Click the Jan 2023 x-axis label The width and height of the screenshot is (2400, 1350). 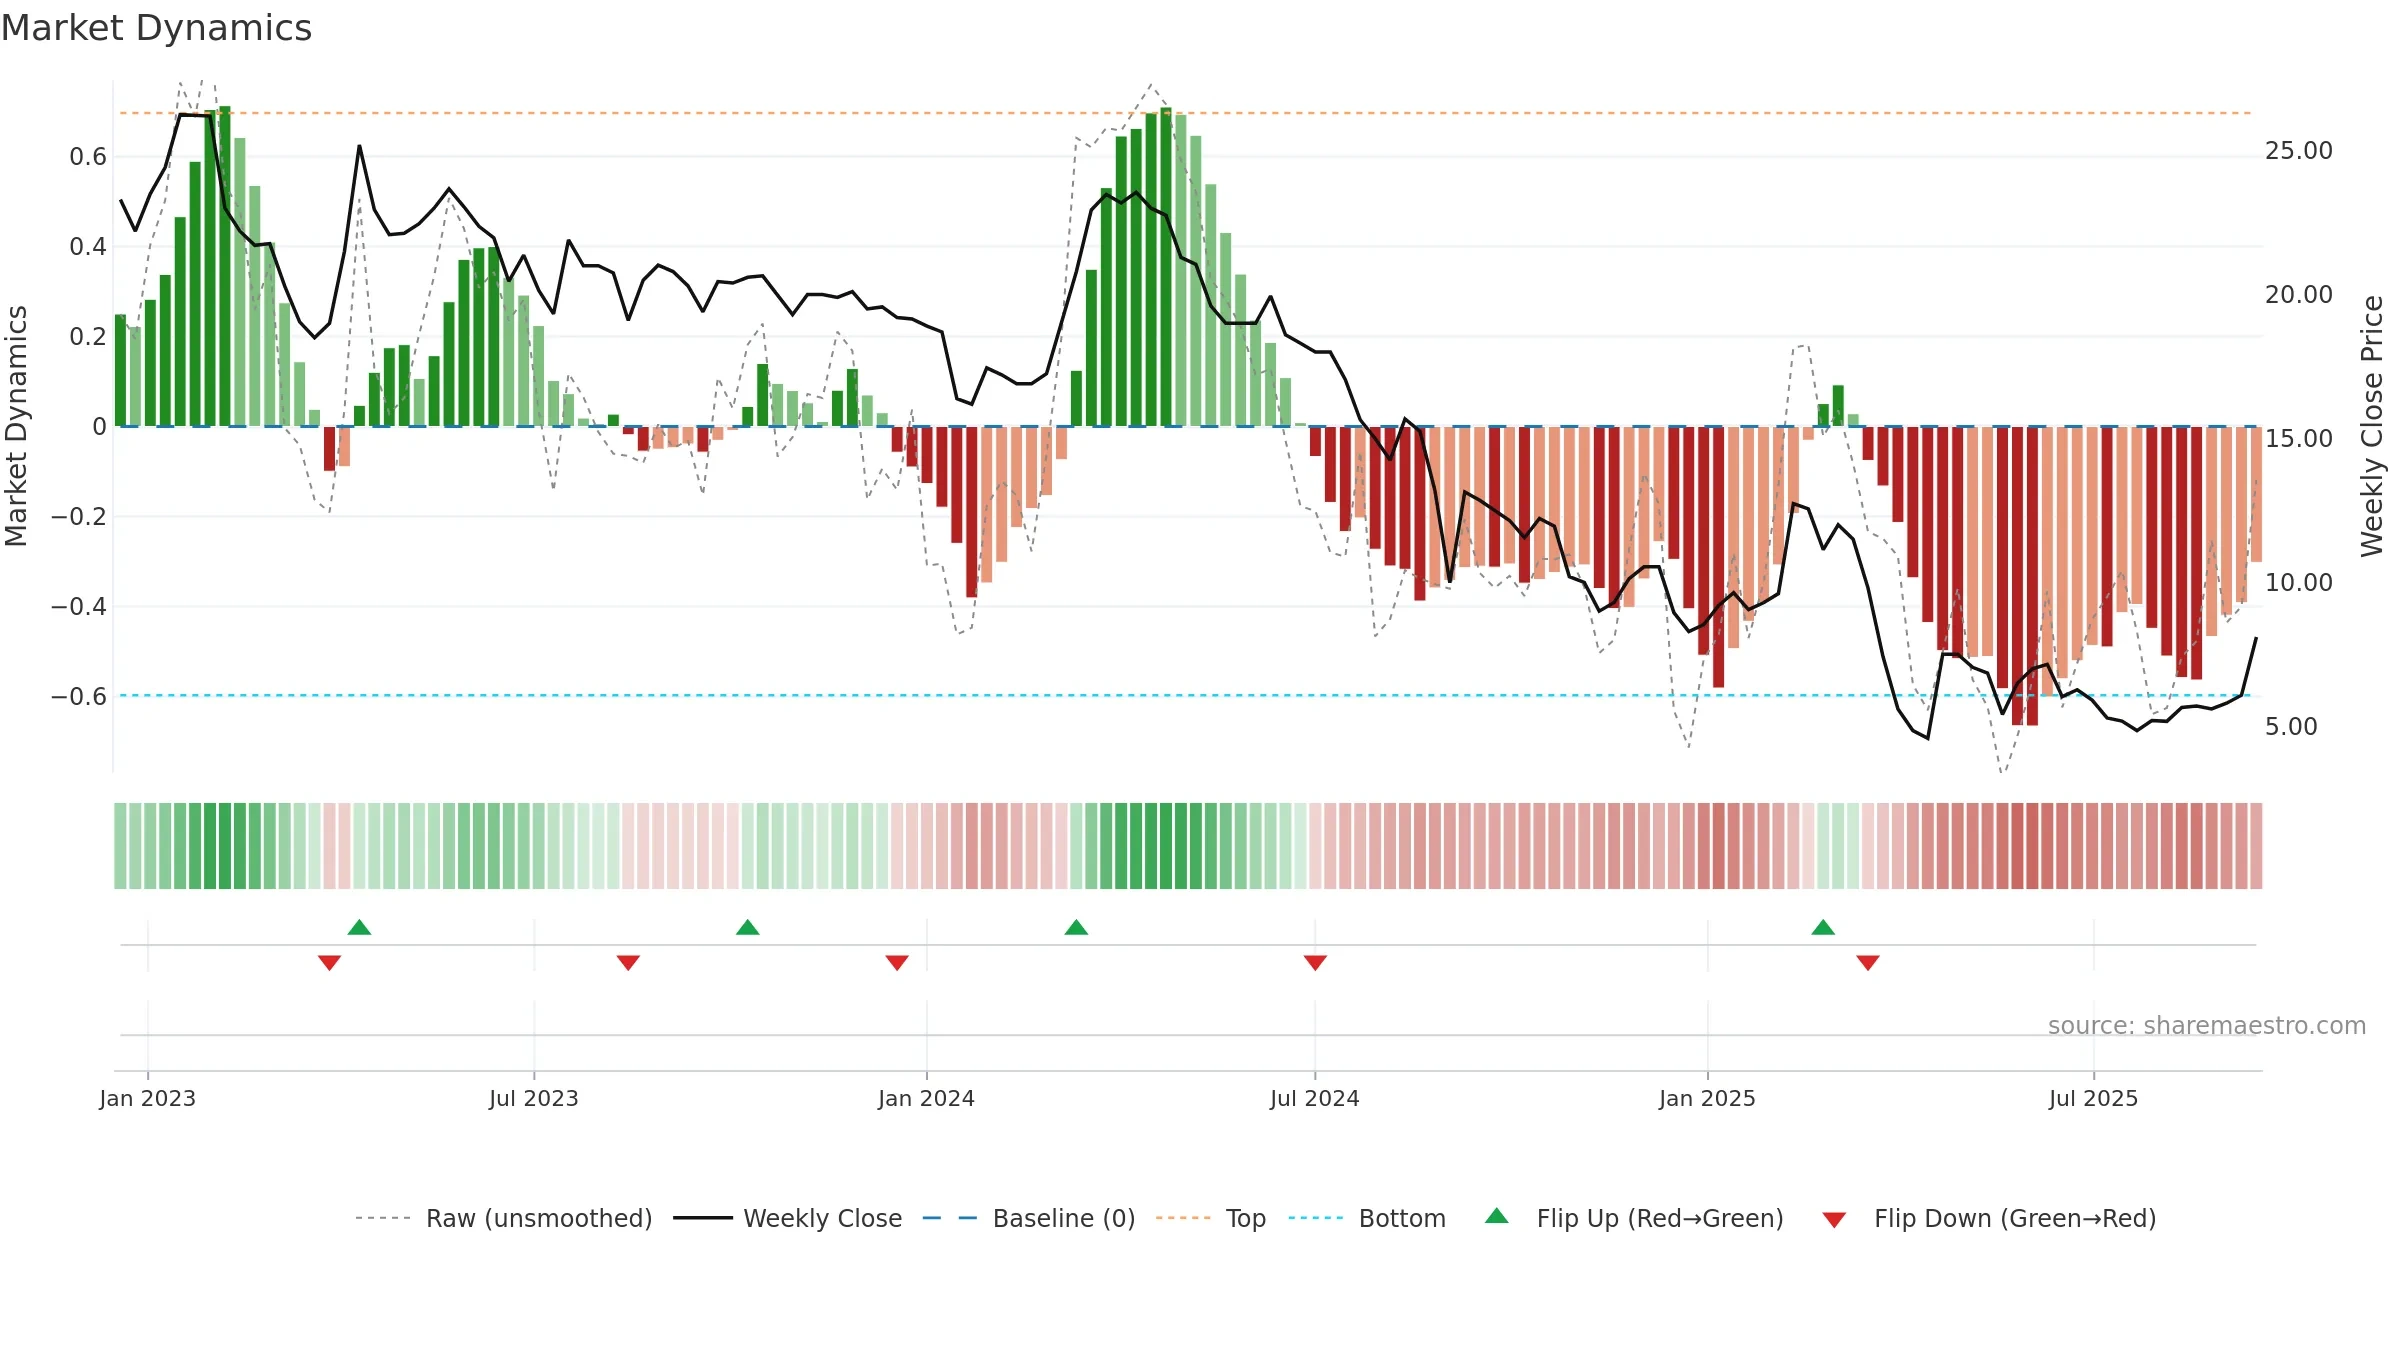[148, 1098]
